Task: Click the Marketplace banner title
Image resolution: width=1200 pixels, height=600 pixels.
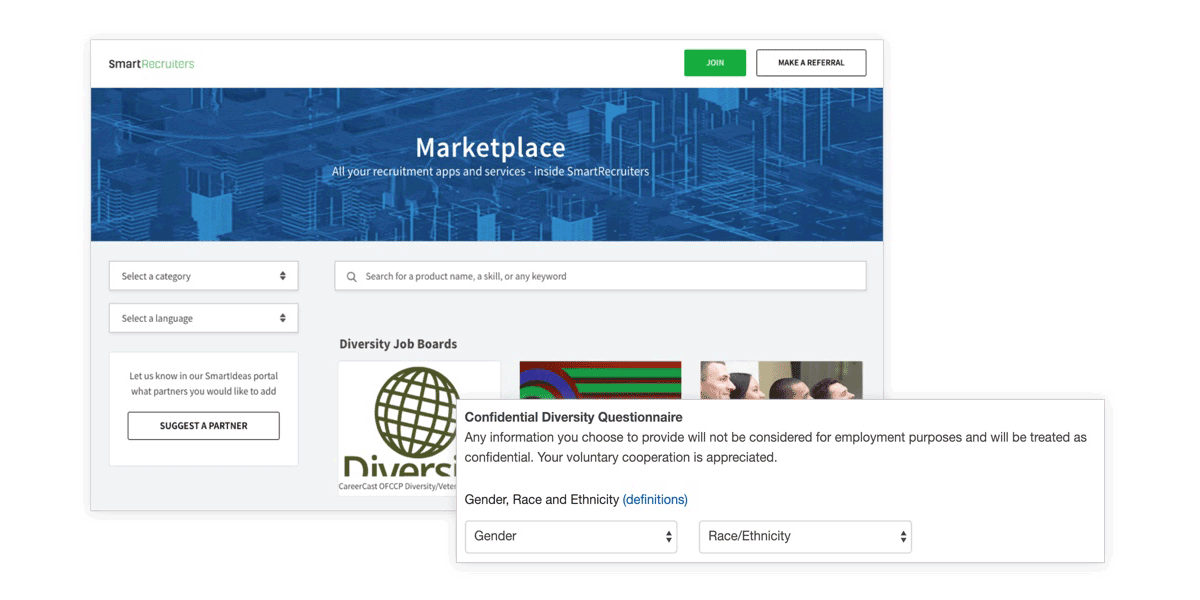Action: (490, 148)
